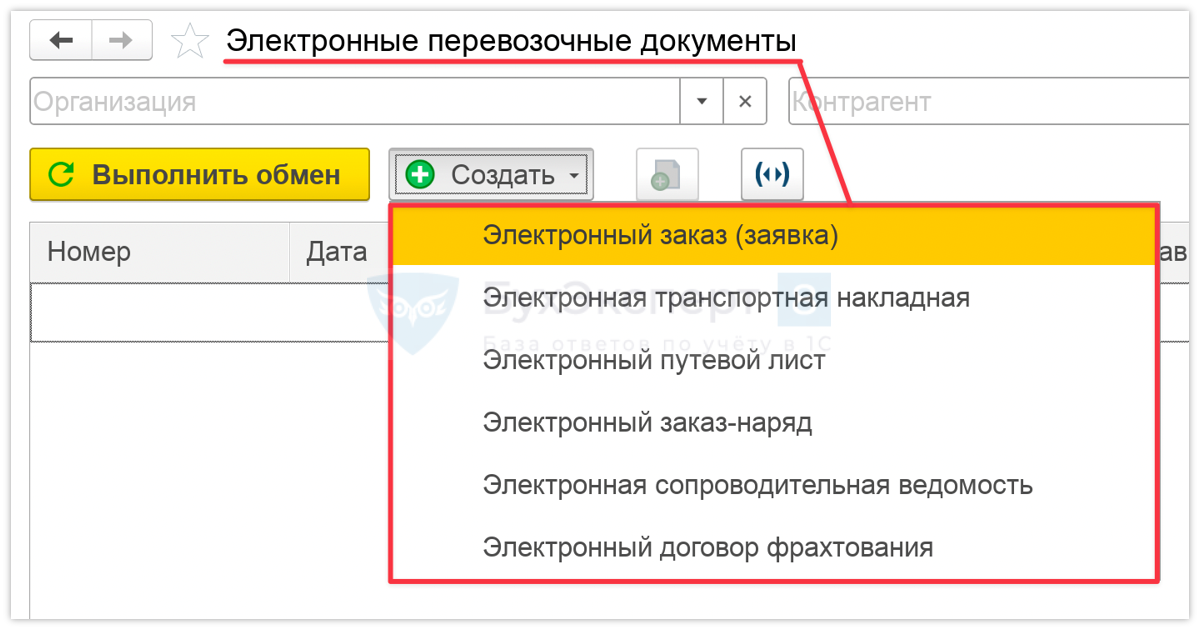Choose Электронная сопроводительная ведомость
Image resolution: width=1200 pixels, height=630 pixels.
point(773,486)
